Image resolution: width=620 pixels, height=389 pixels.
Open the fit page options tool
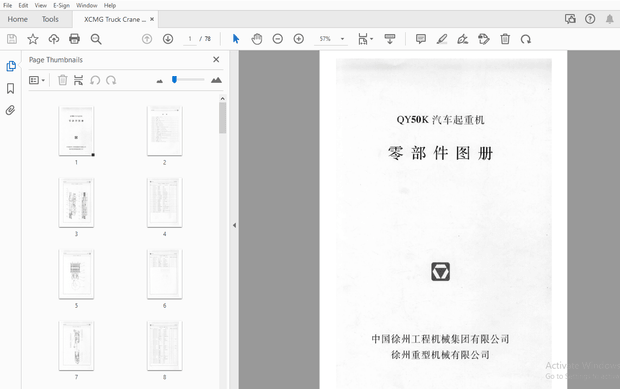[x=365, y=39]
